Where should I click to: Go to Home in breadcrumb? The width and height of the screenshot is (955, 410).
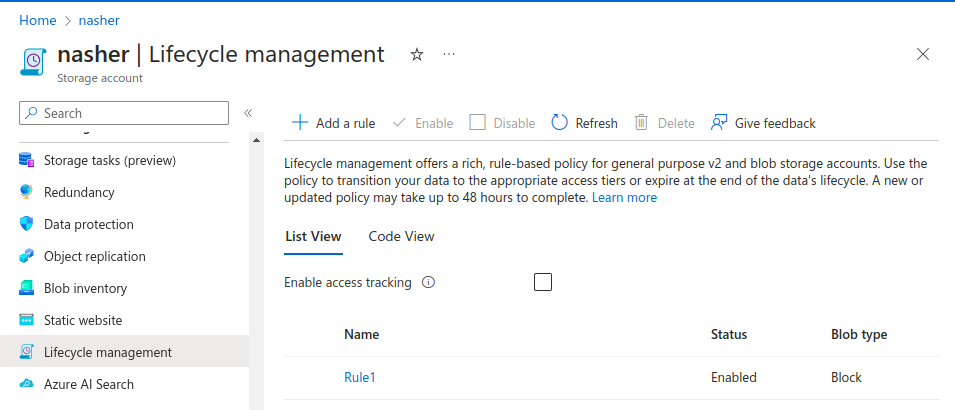[37, 20]
